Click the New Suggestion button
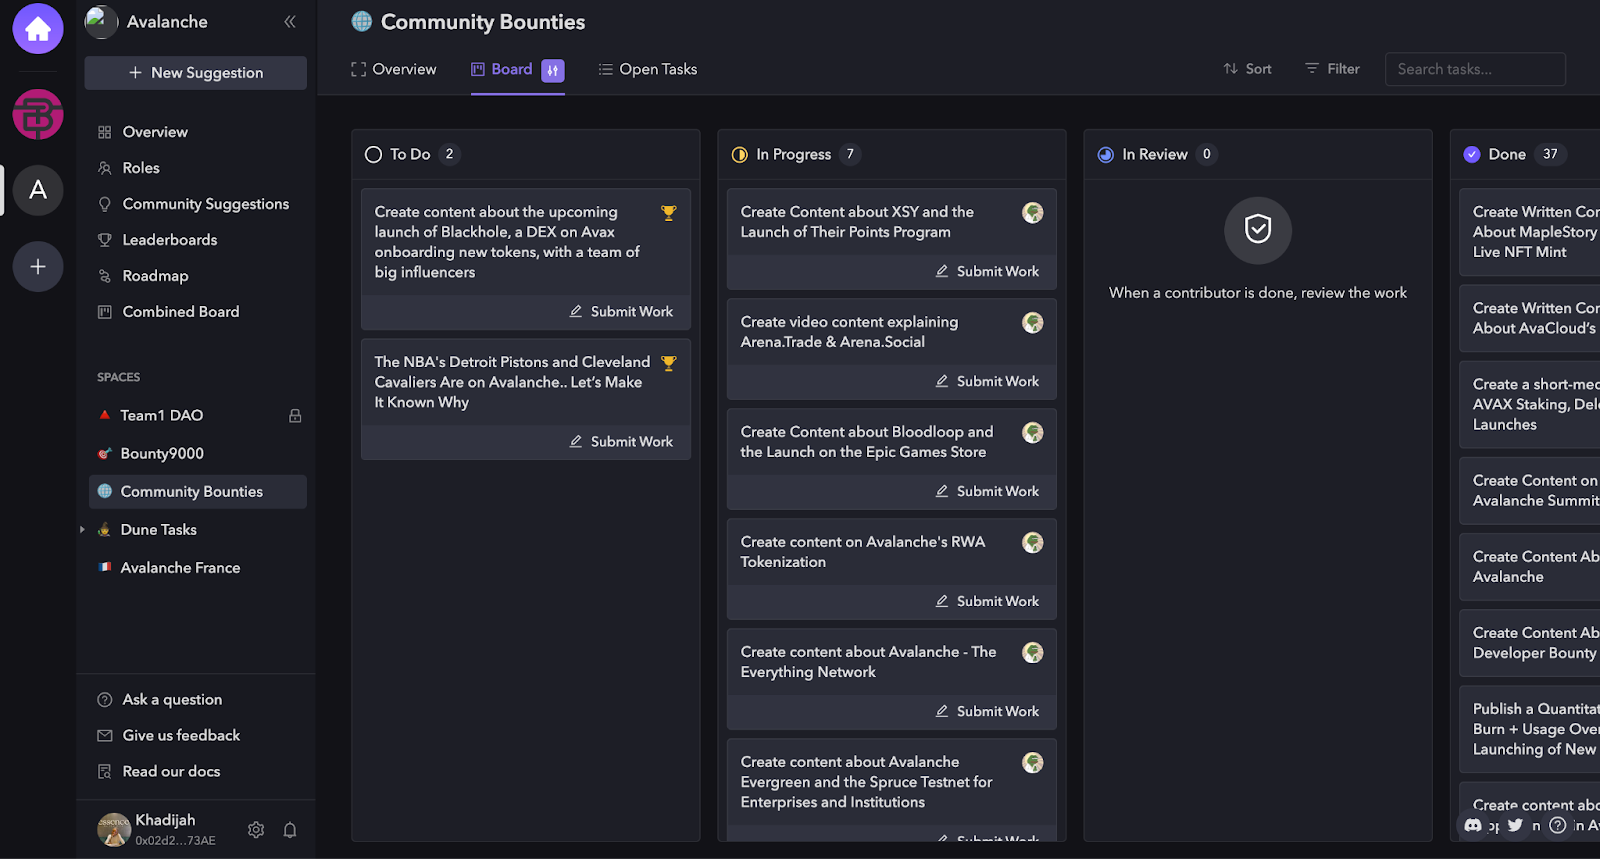The width and height of the screenshot is (1600, 859). [x=195, y=73]
